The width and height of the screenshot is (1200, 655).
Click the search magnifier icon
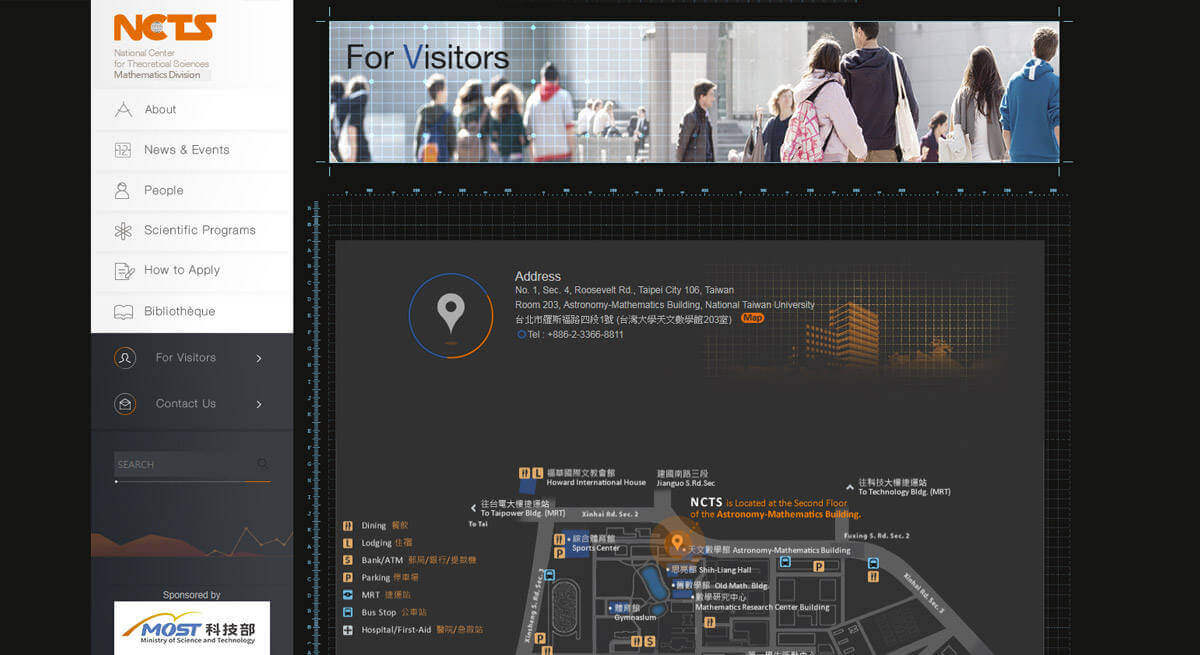click(x=263, y=464)
